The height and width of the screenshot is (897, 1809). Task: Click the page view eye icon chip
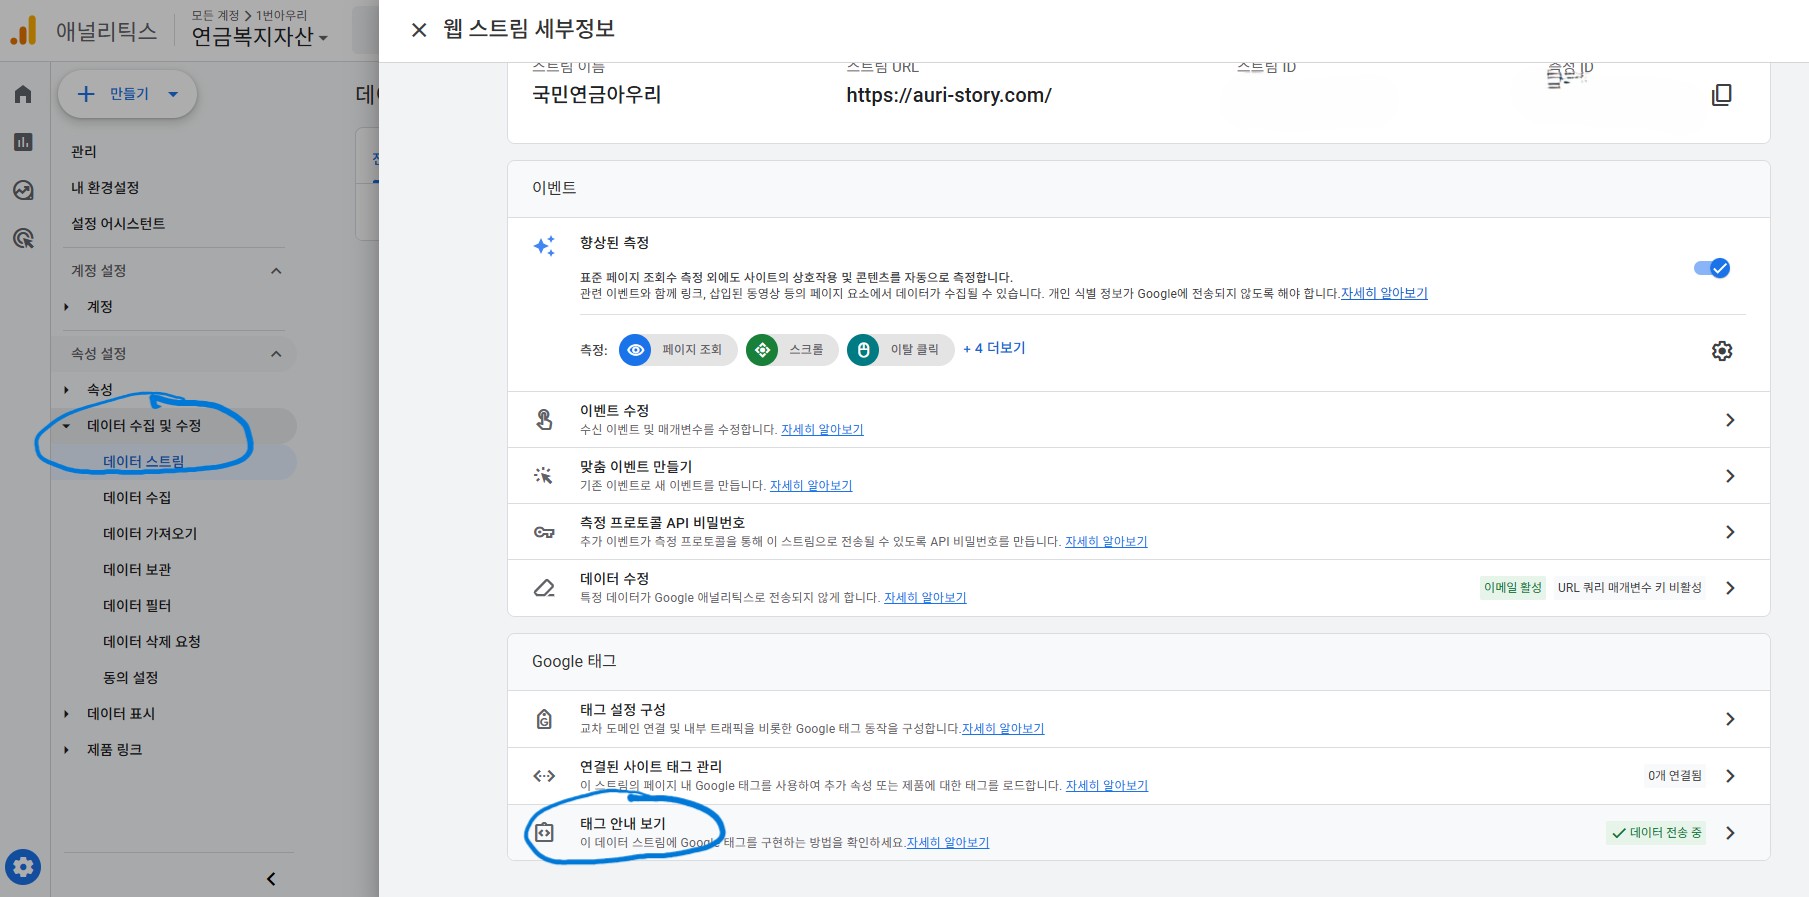pyautogui.click(x=635, y=350)
